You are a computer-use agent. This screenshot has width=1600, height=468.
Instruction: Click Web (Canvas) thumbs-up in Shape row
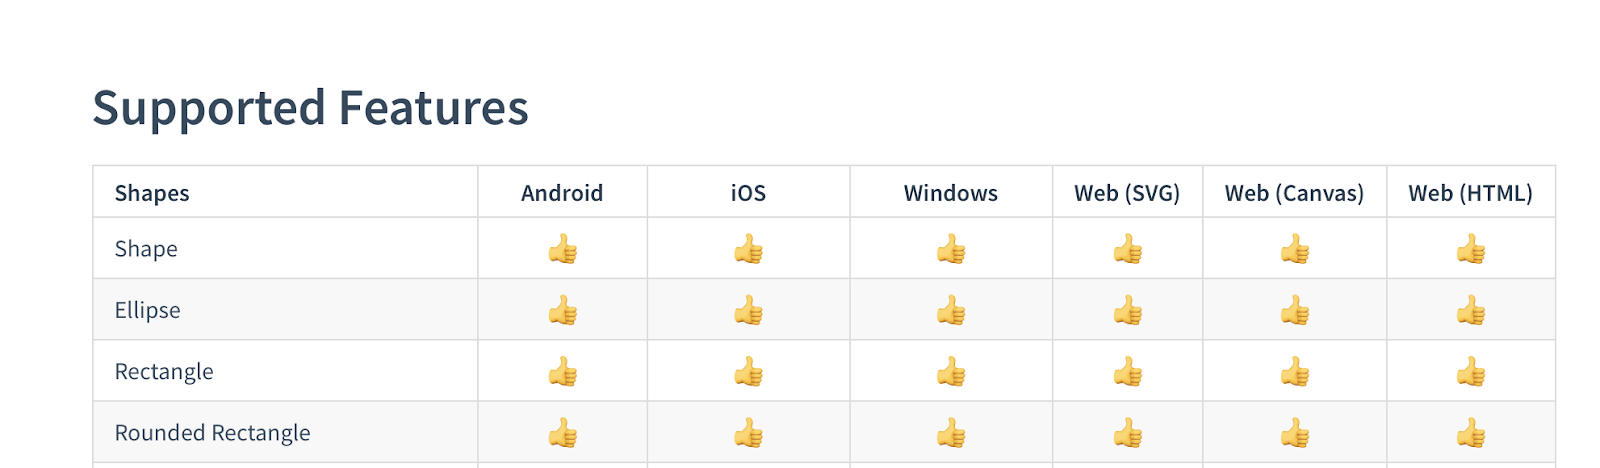point(1295,249)
